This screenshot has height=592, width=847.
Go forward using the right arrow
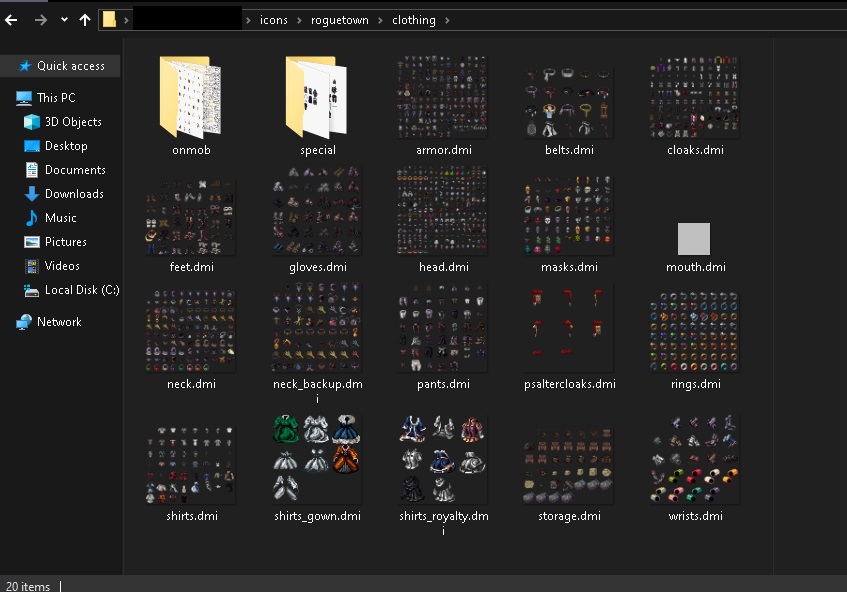coord(41,21)
